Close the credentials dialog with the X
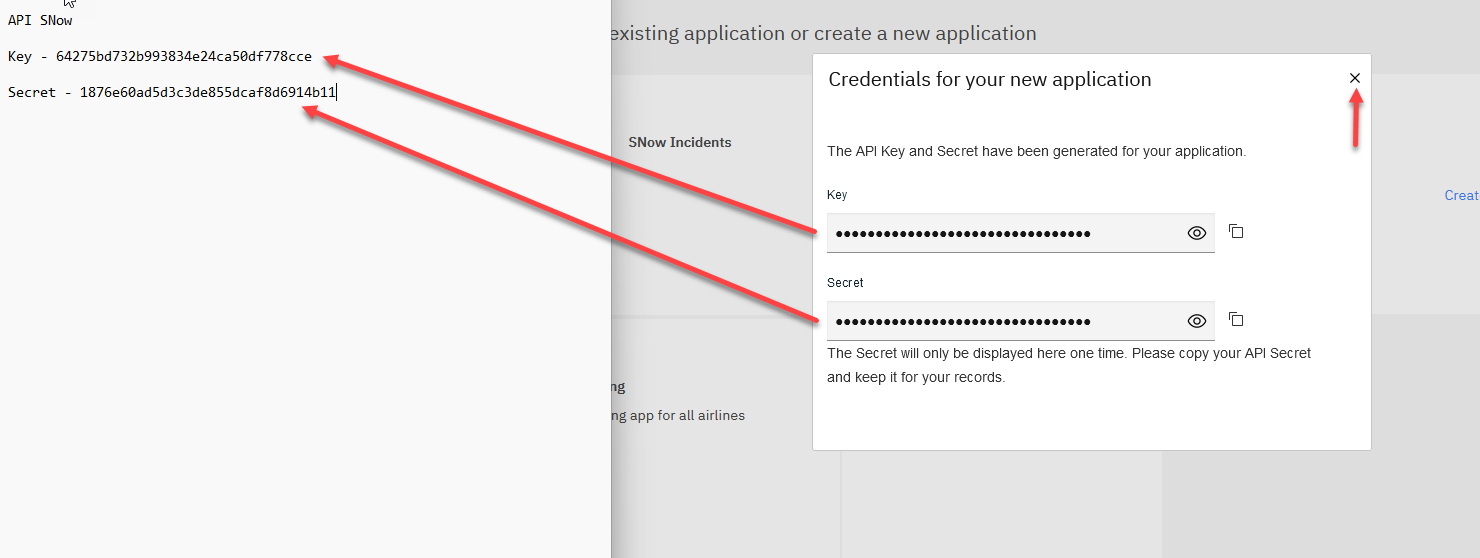Viewport: 1480px width, 558px height. click(x=1355, y=78)
